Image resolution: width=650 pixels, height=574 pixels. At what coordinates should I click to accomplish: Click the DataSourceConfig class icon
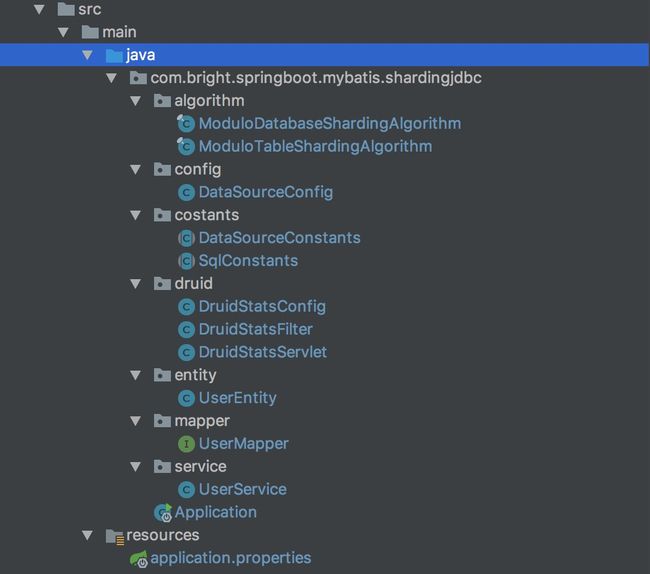186,192
